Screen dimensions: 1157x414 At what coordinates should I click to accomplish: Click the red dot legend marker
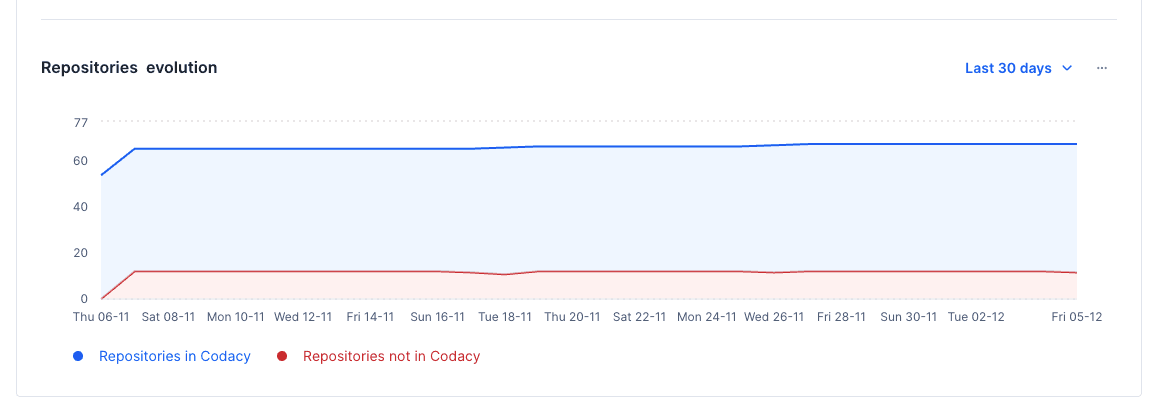(x=282, y=356)
